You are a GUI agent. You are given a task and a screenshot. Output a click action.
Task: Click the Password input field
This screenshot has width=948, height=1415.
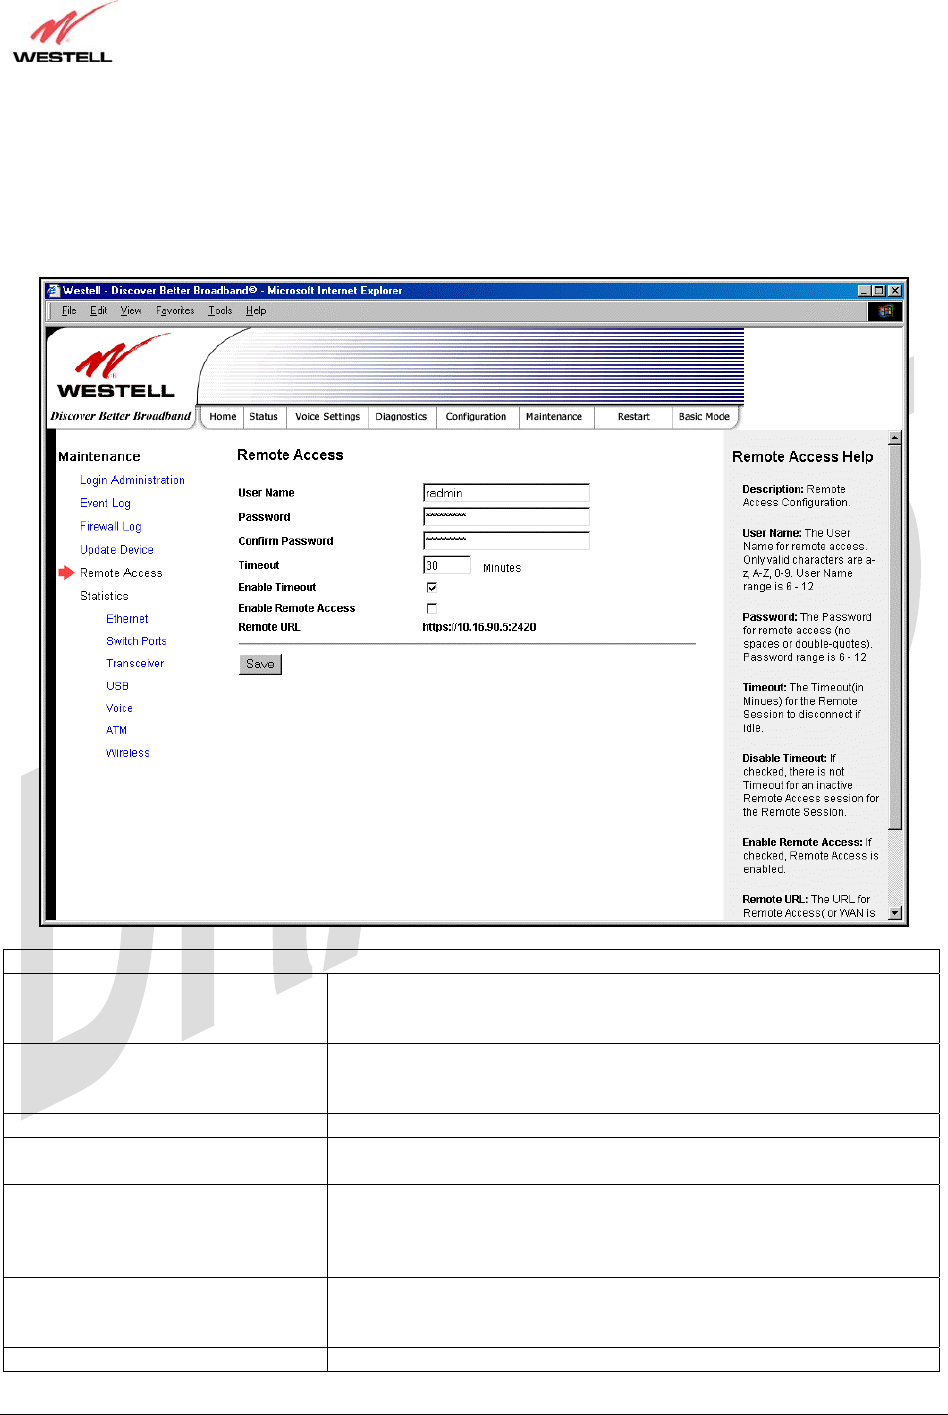[506, 517]
